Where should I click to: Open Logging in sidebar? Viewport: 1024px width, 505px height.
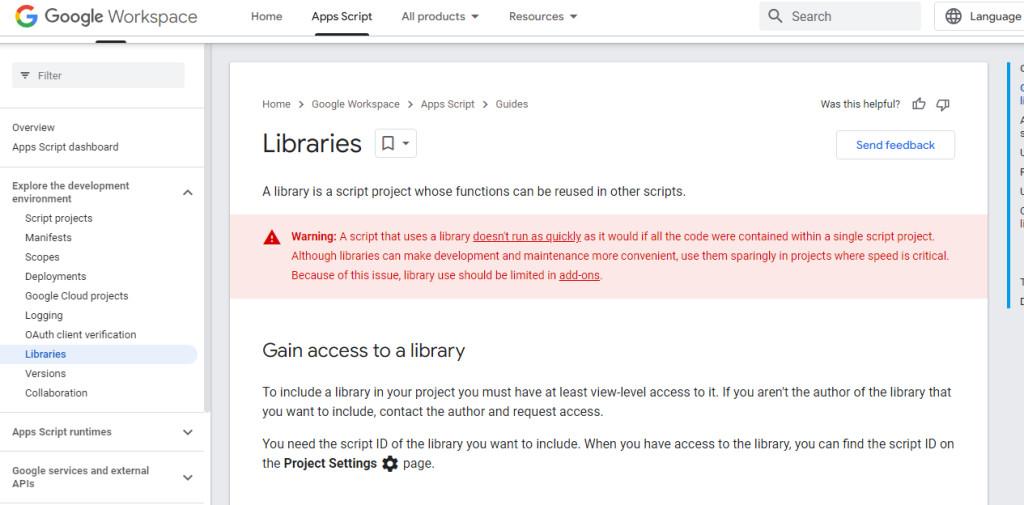[x=44, y=316]
